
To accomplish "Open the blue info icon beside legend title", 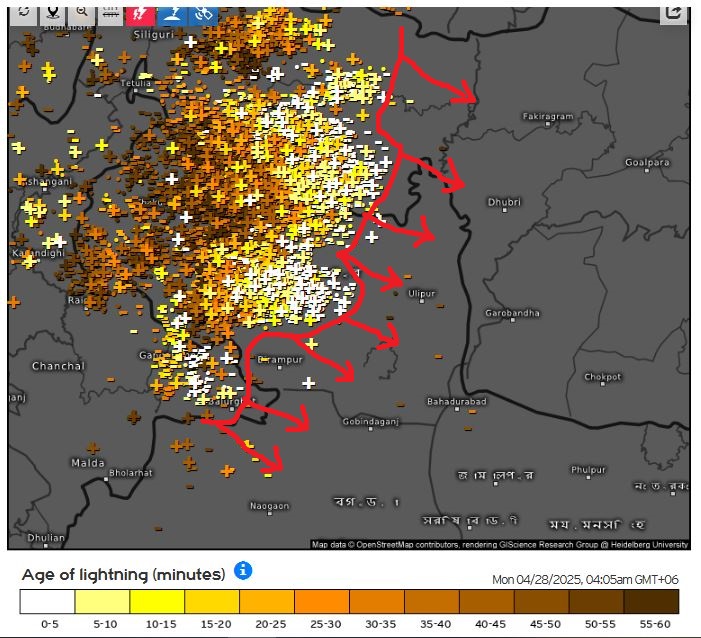I will coord(243,571).
